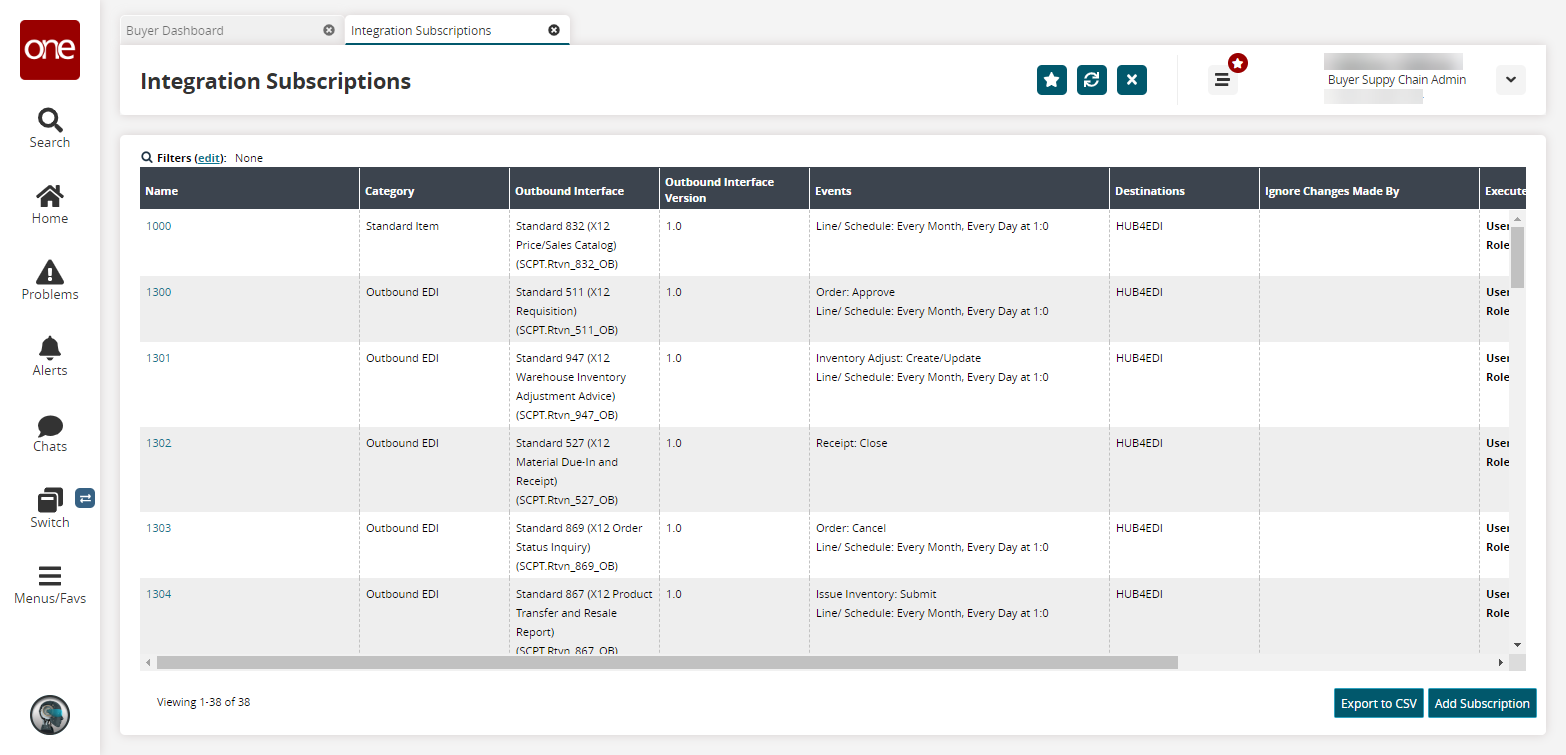Open subscription 1301 link
This screenshot has width=1566, height=755.
pyautogui.click(x=158, y=358)
